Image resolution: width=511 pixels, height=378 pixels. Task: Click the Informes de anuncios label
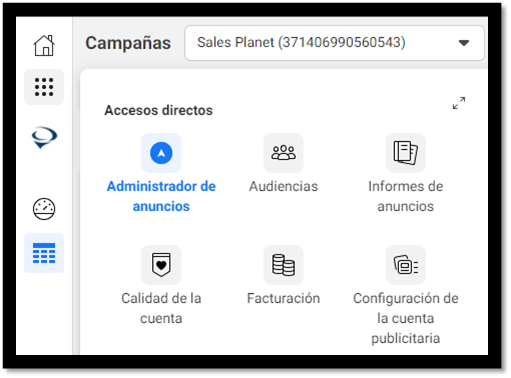click(x=406, y=196)
